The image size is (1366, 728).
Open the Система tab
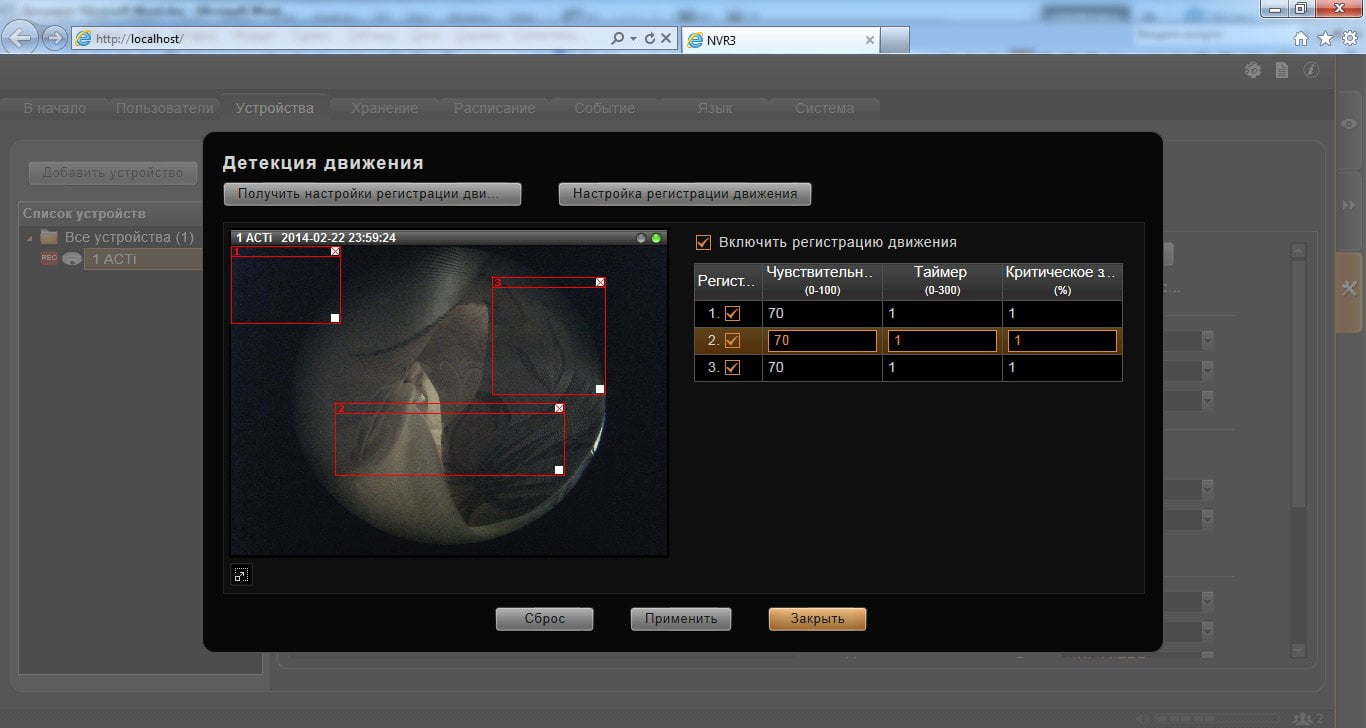point(824,108)
